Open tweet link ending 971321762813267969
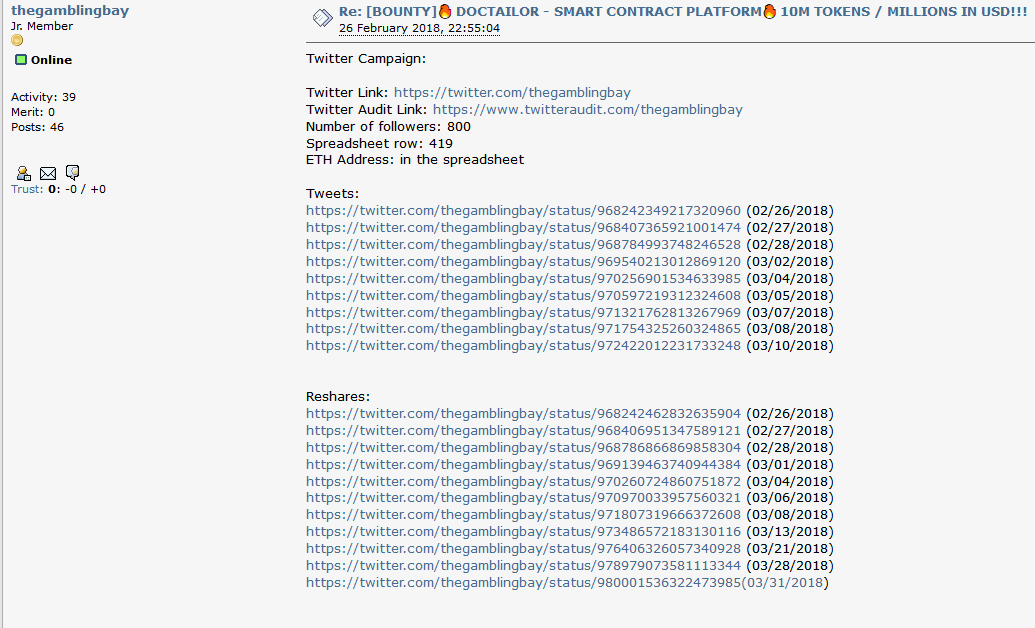This screenshot has height=628, width=1035. pyautogui.click(x=523, y=312)
